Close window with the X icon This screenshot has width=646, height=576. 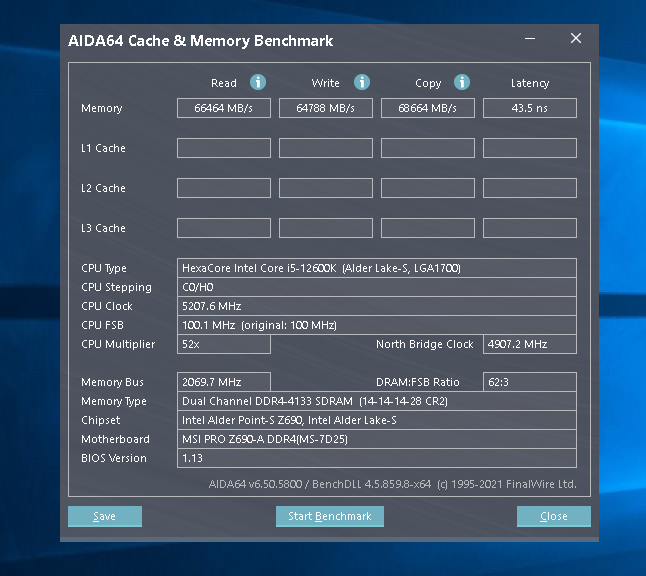[x=576, y=38]
